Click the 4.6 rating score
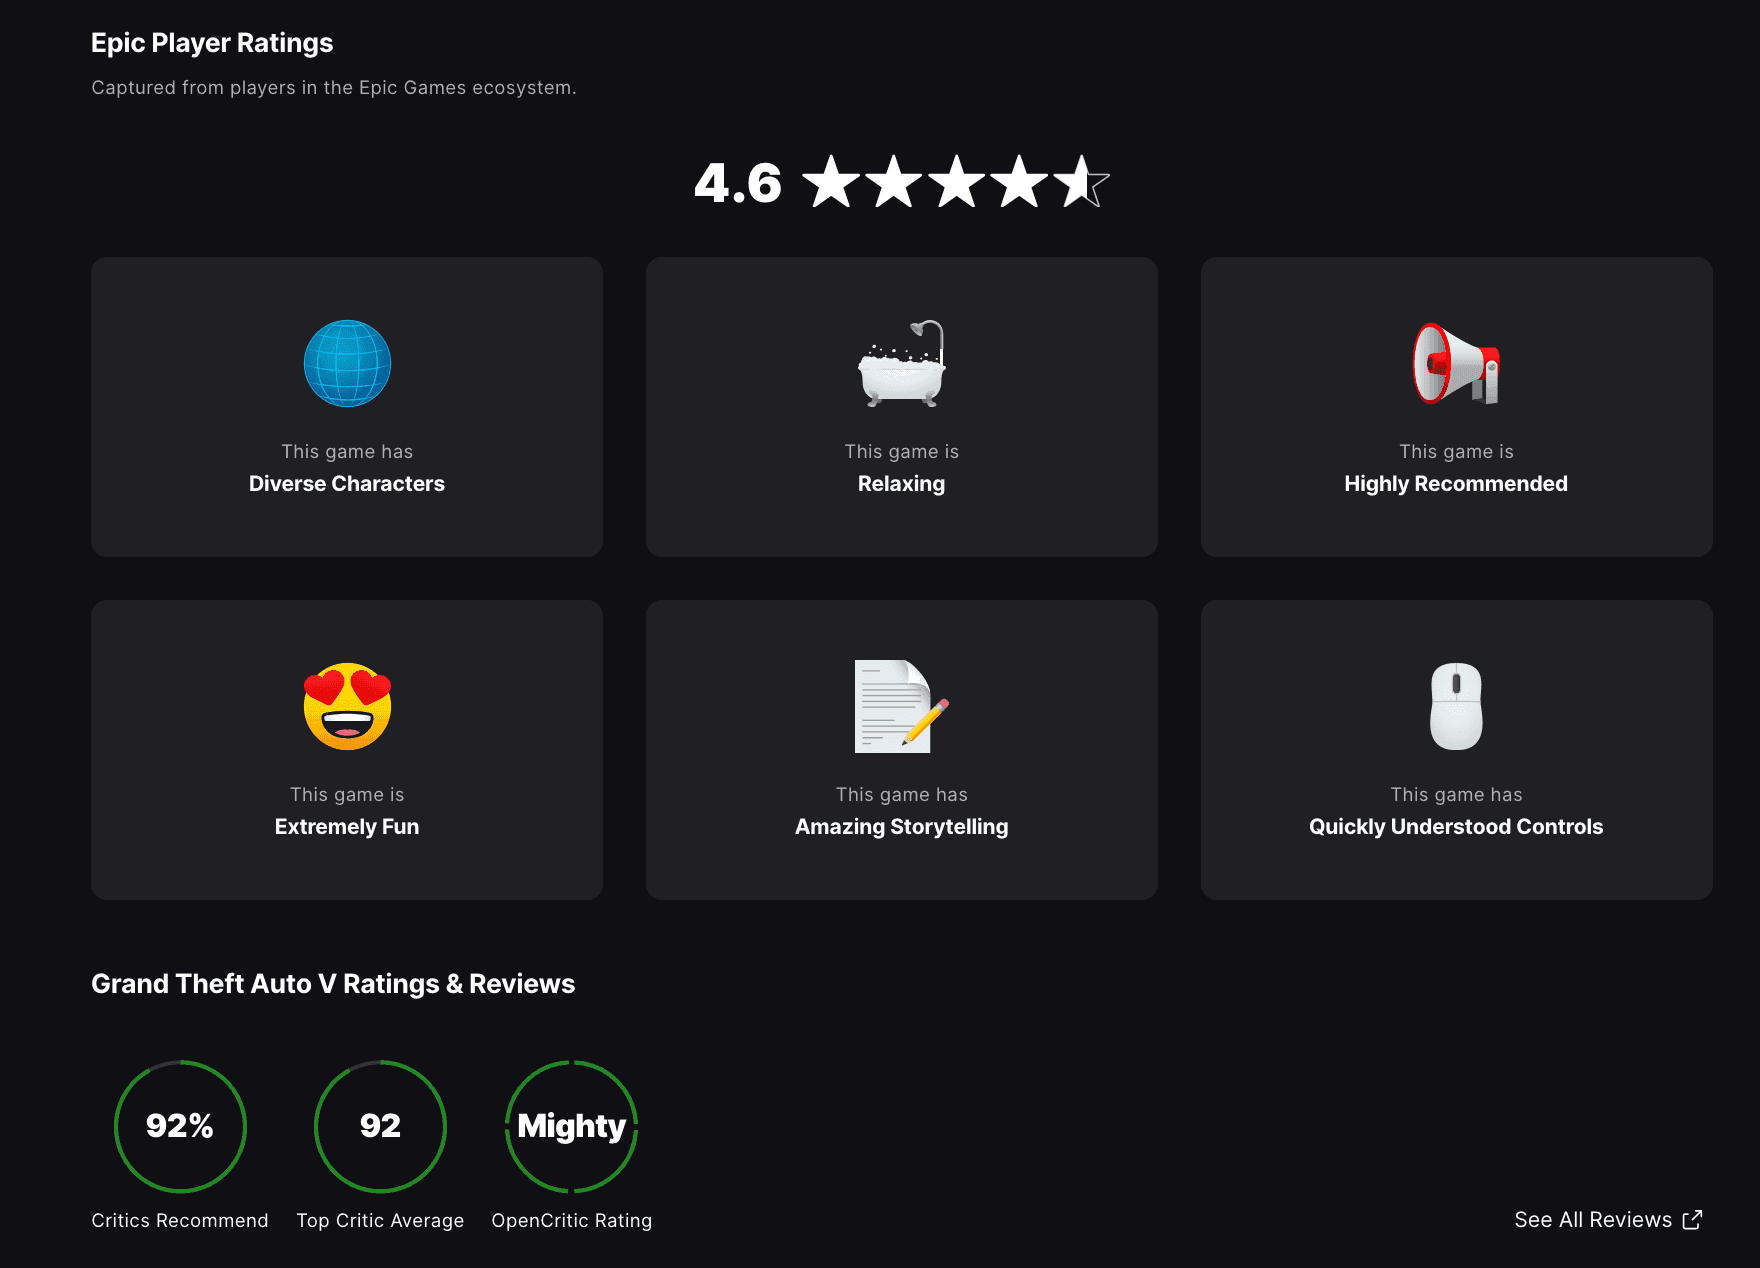Image resolution: width=1760 pixels, height=1268 pixels. coord(737,184)
